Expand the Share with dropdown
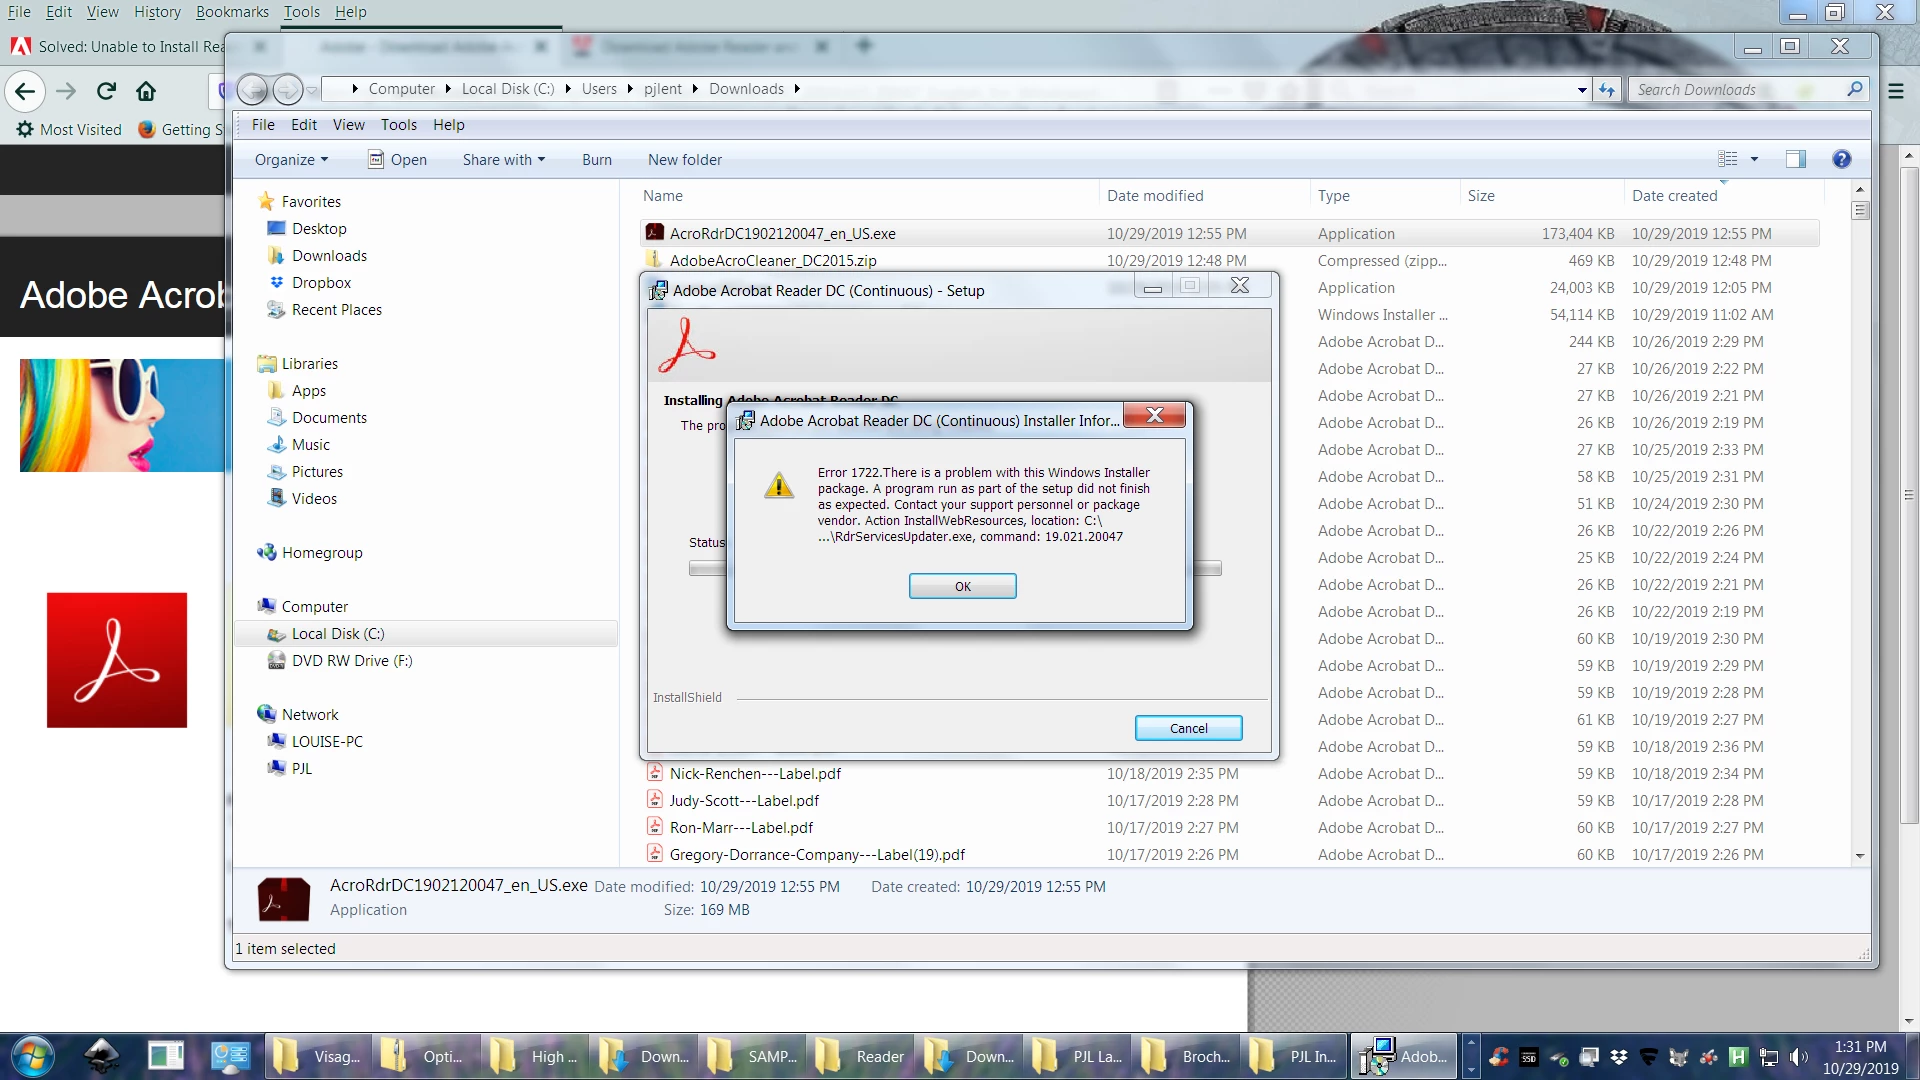The width and height of the screenshot is (1920, 1080). [503, 160]
